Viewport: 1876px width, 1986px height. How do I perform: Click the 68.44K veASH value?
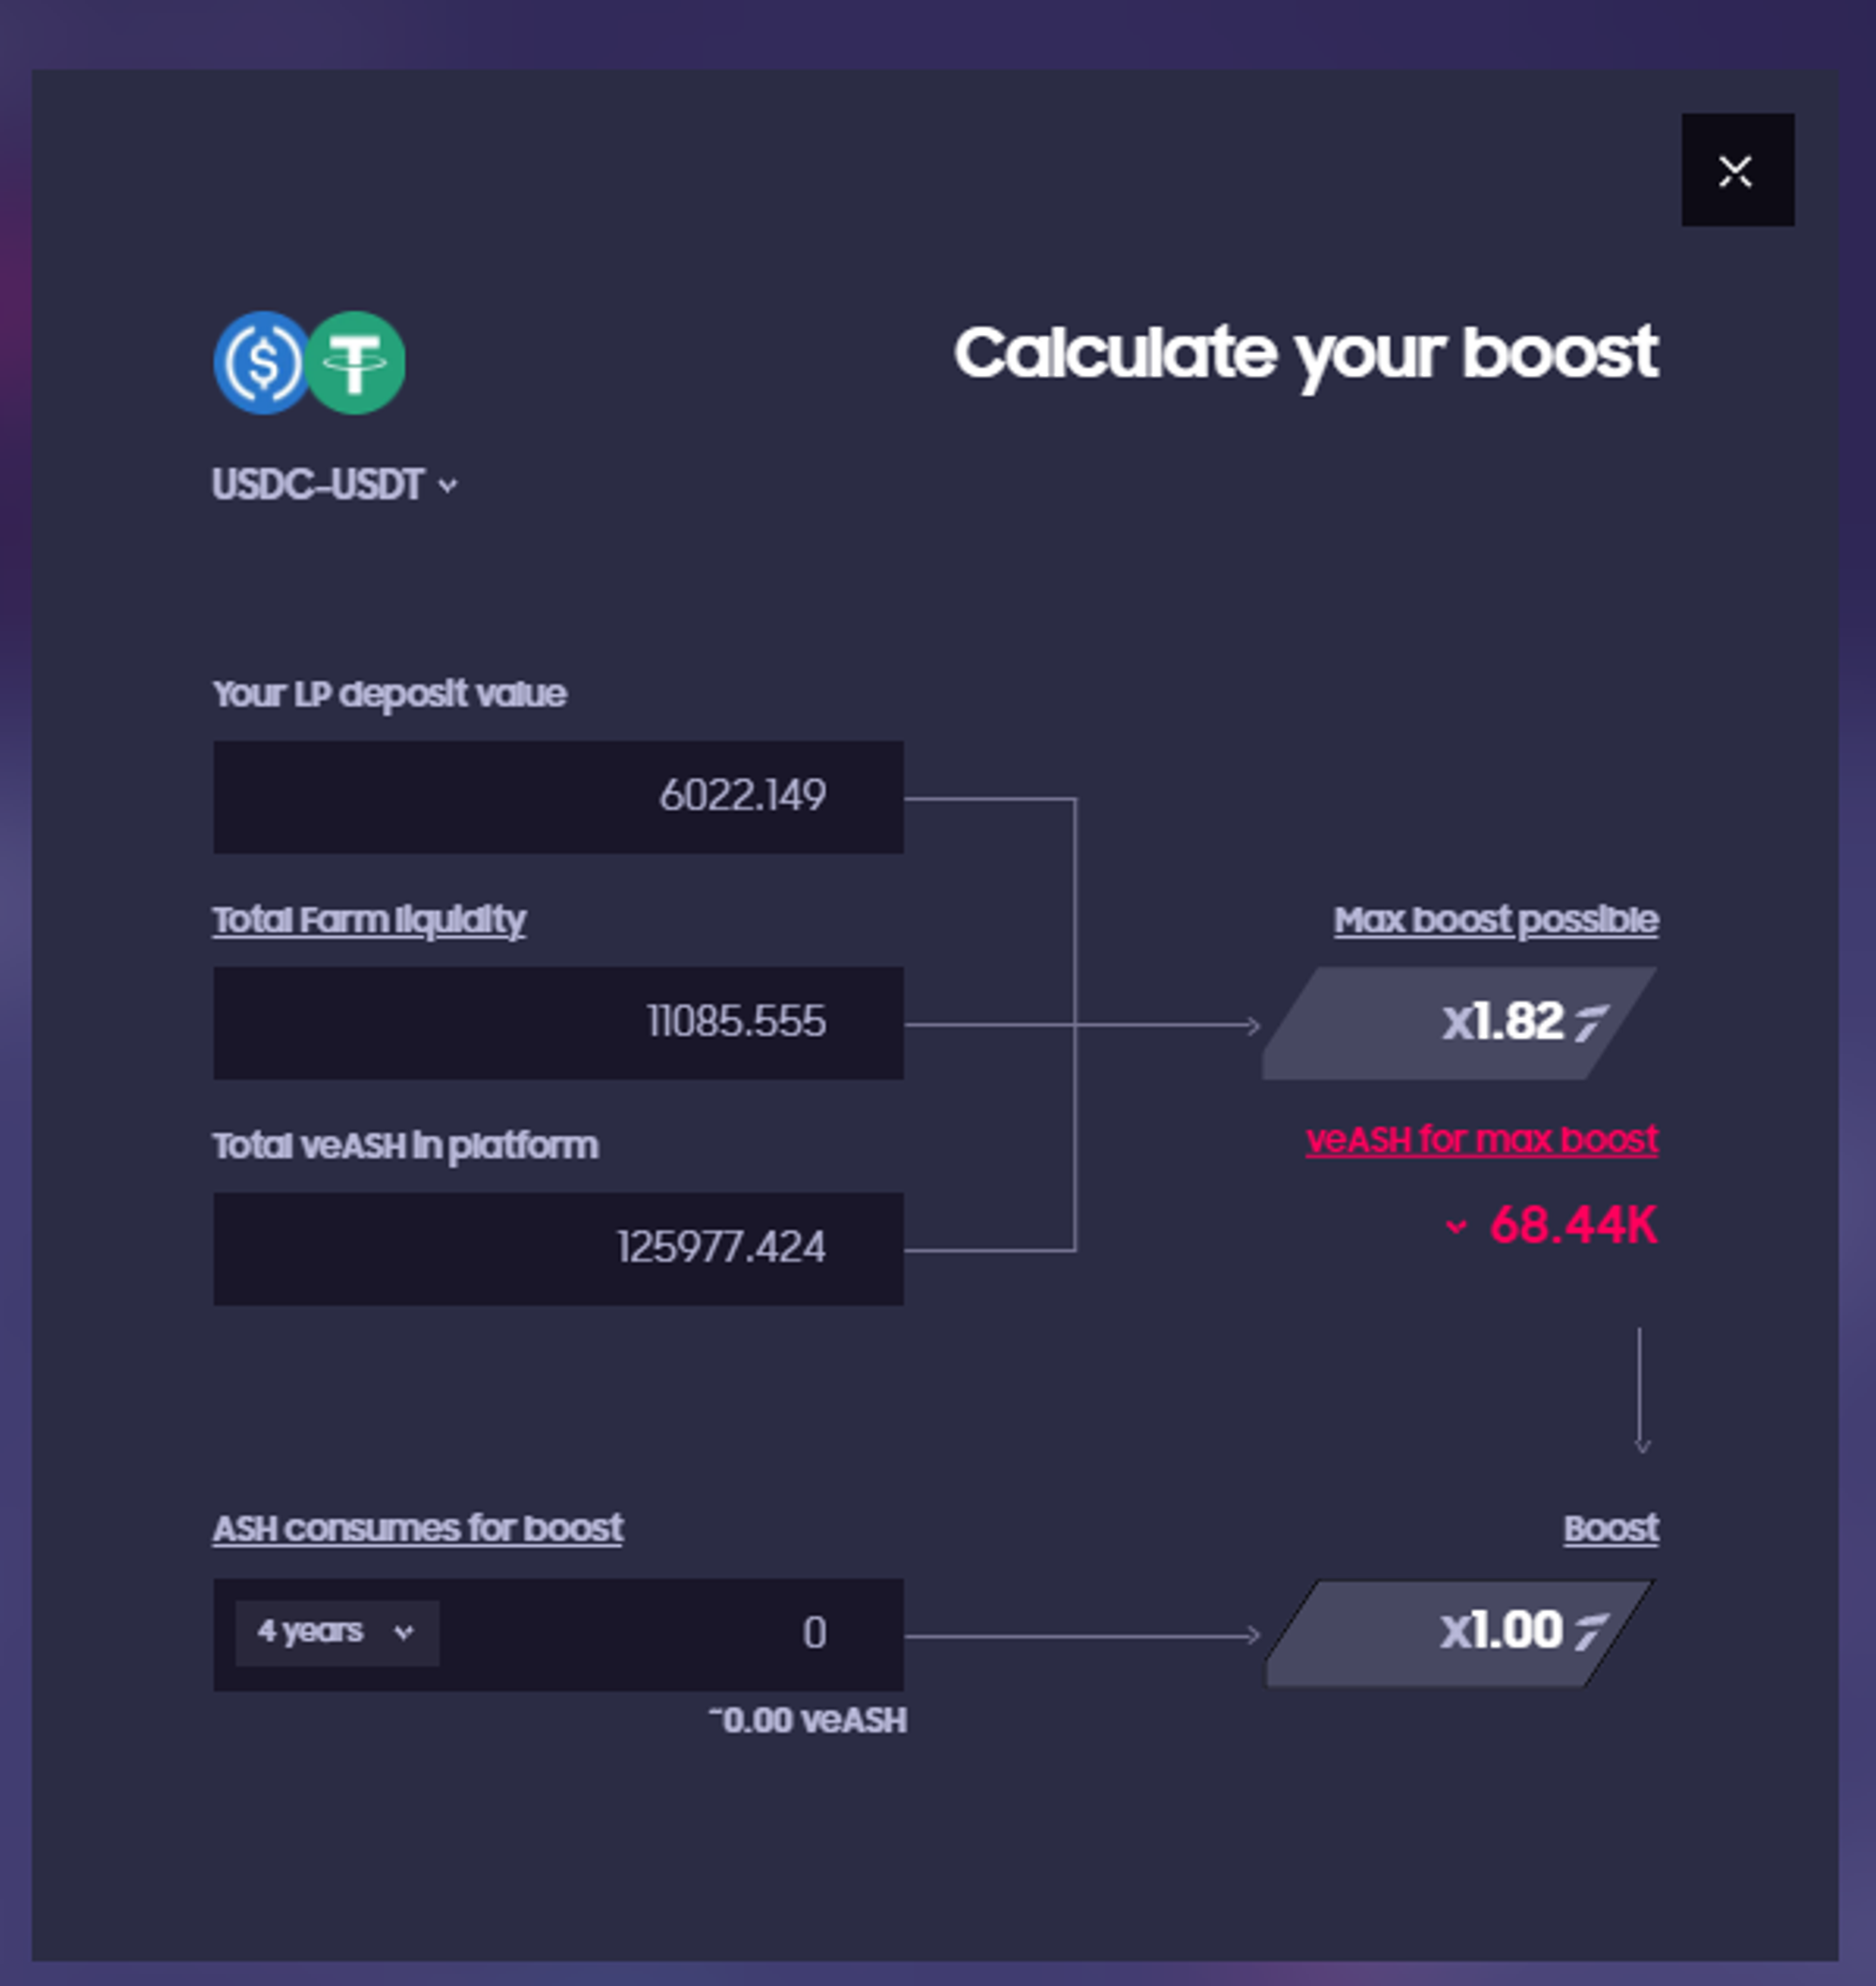click(x=1573, y=1225)
